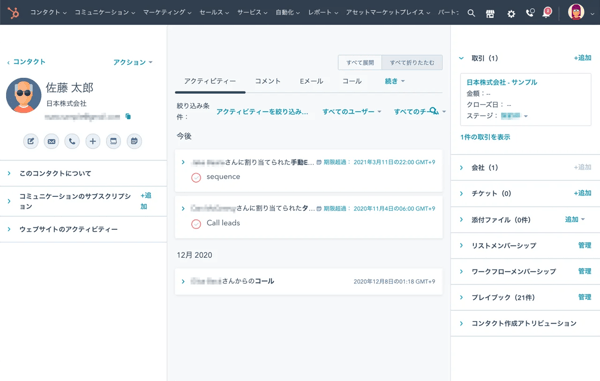Expand the プレイブック (21件) section
This screenshot has height=381, width=600.
(461, 298)
